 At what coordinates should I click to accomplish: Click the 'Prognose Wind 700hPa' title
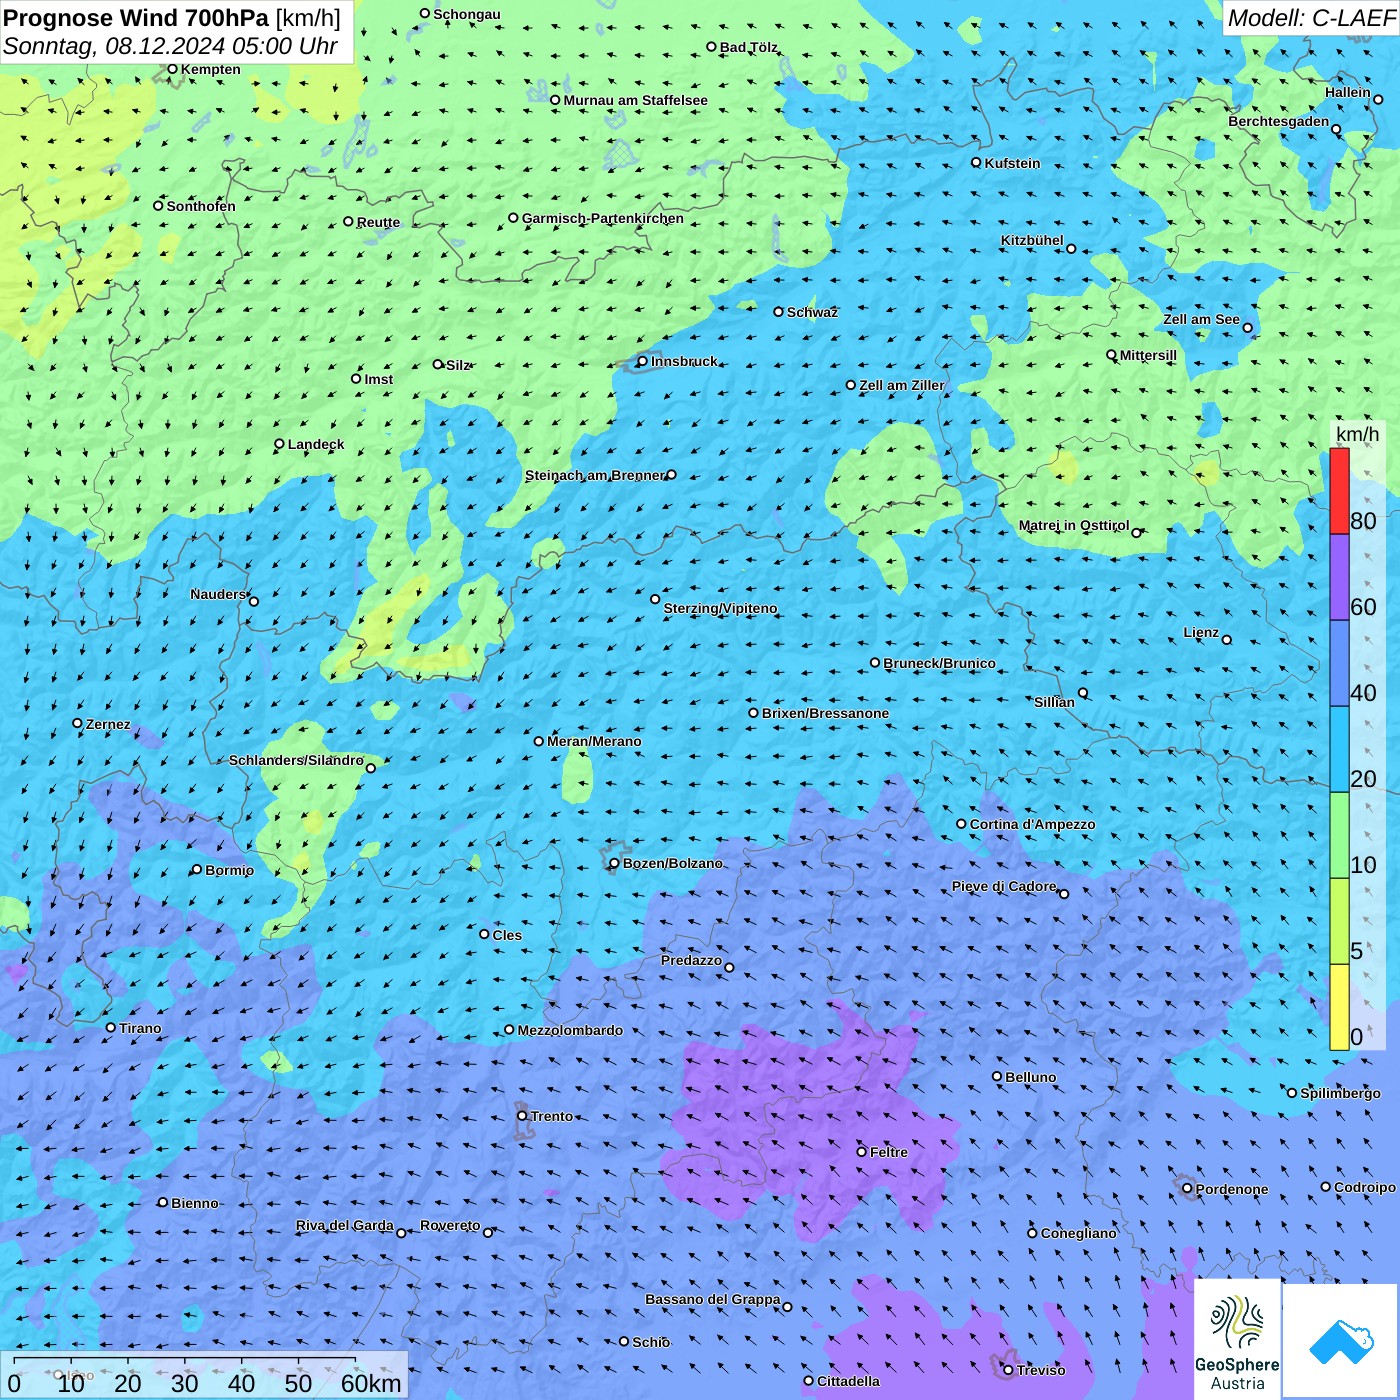pyautogui.click(x=136, y=17)
